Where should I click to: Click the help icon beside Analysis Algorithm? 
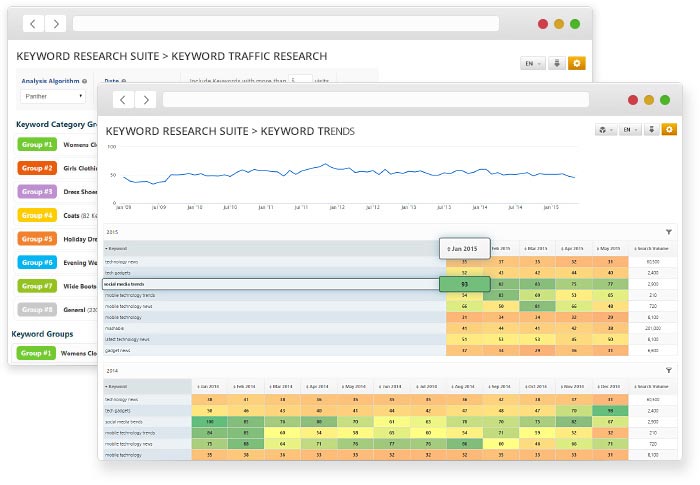coord(85,81)
